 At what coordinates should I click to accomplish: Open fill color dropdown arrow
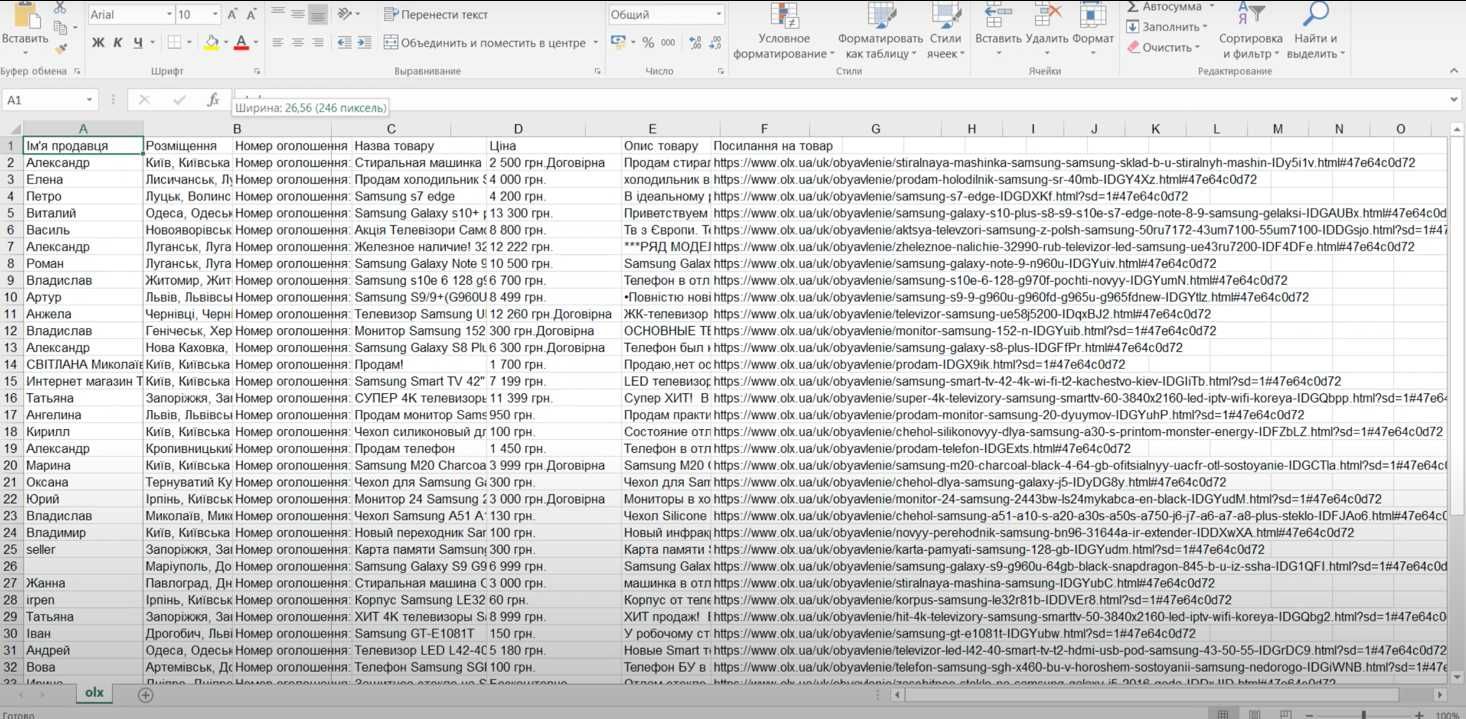(225, 43)
